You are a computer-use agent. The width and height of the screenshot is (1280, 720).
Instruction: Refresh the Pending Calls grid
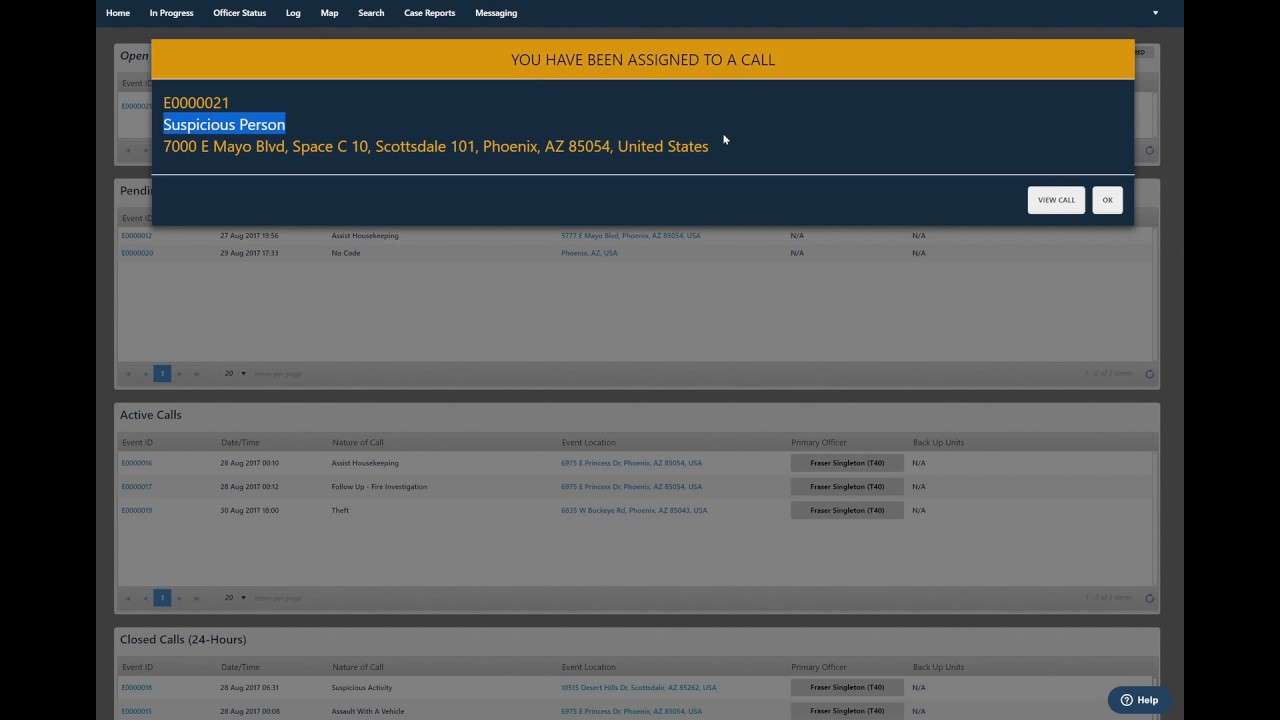(1149, 374)
